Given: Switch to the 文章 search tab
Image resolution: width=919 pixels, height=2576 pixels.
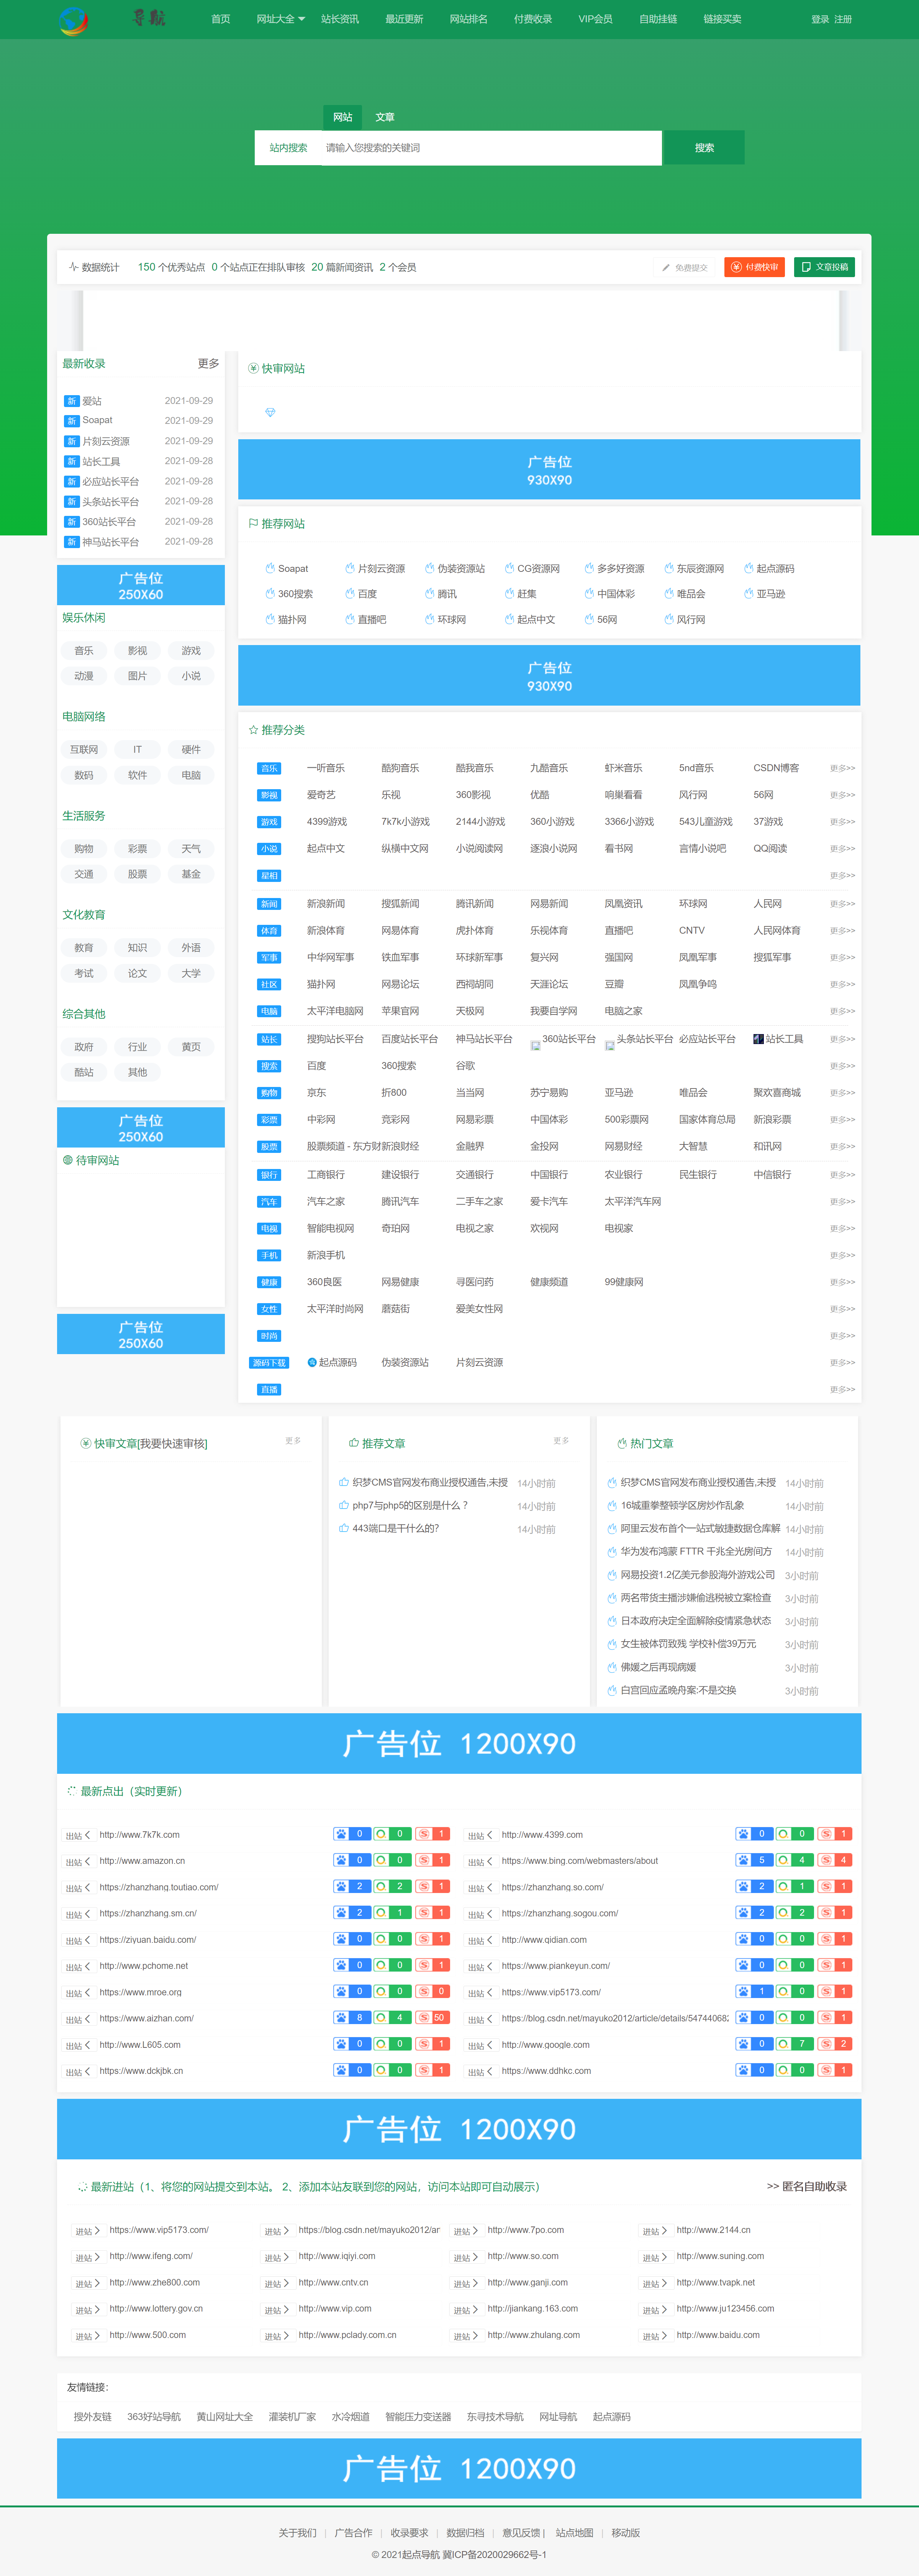Looking at the screenshot, I should tap(385, 117).
